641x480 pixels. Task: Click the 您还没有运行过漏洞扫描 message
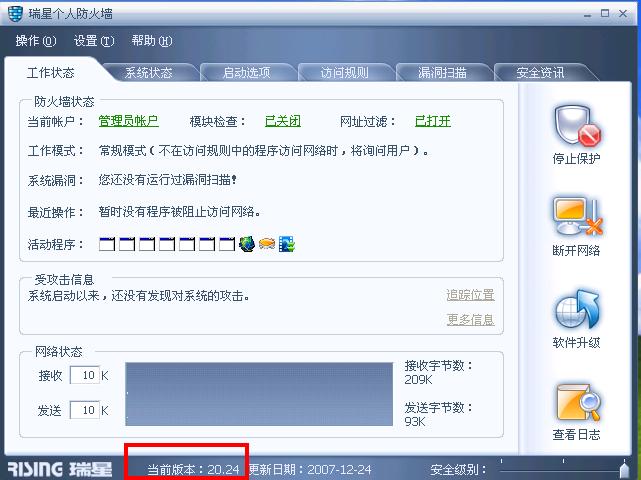click(168, 179)
